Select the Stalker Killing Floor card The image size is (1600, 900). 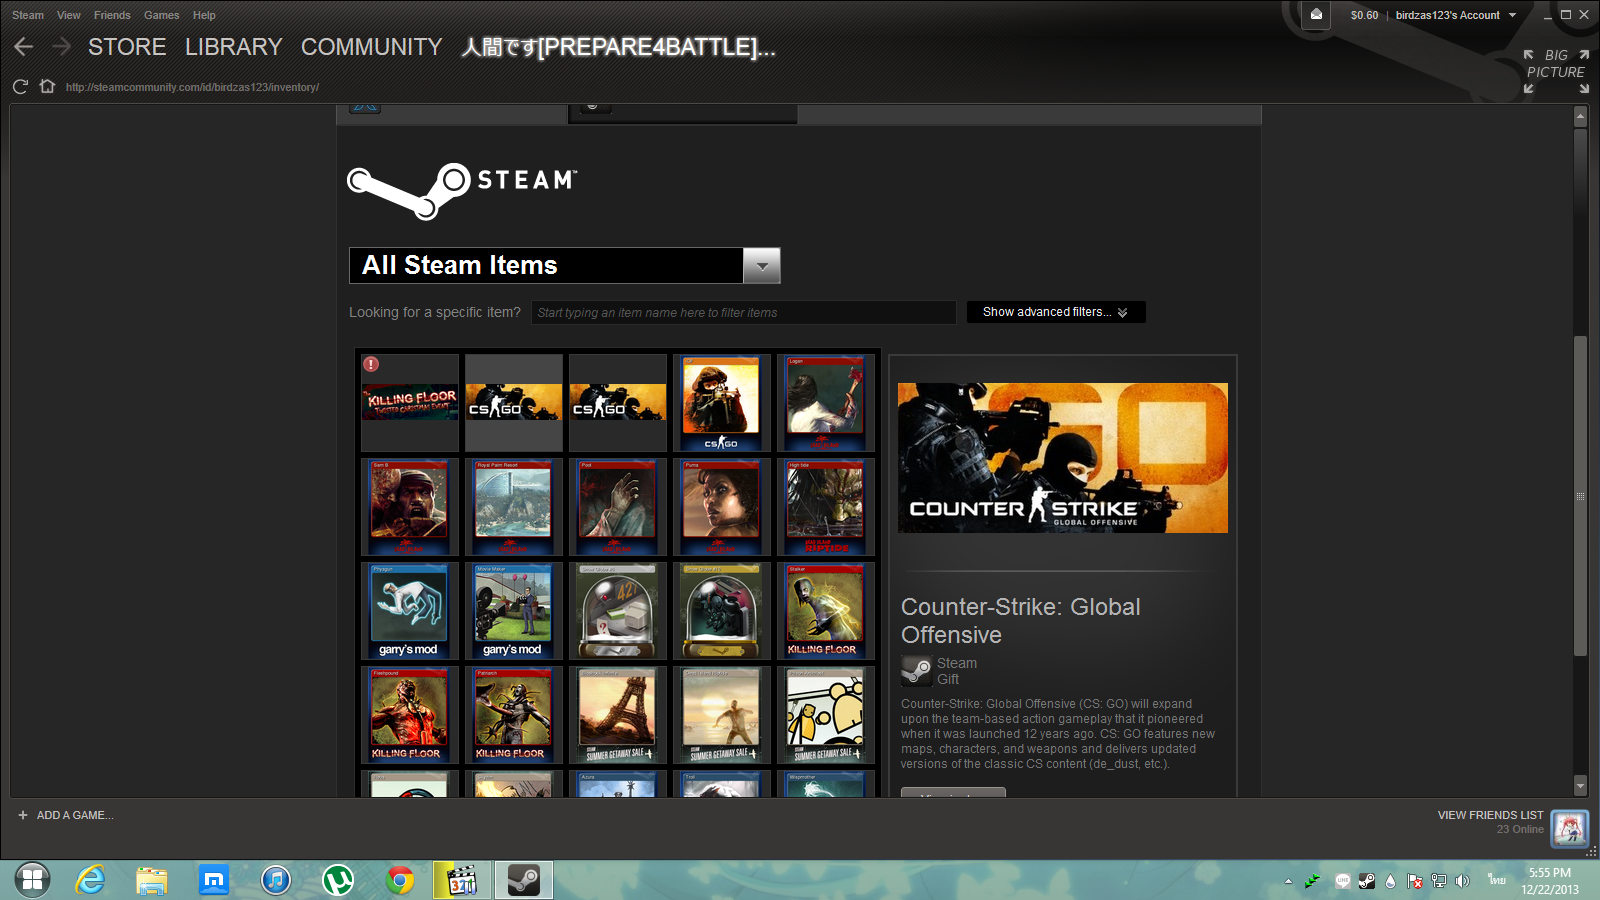point(826,611)
